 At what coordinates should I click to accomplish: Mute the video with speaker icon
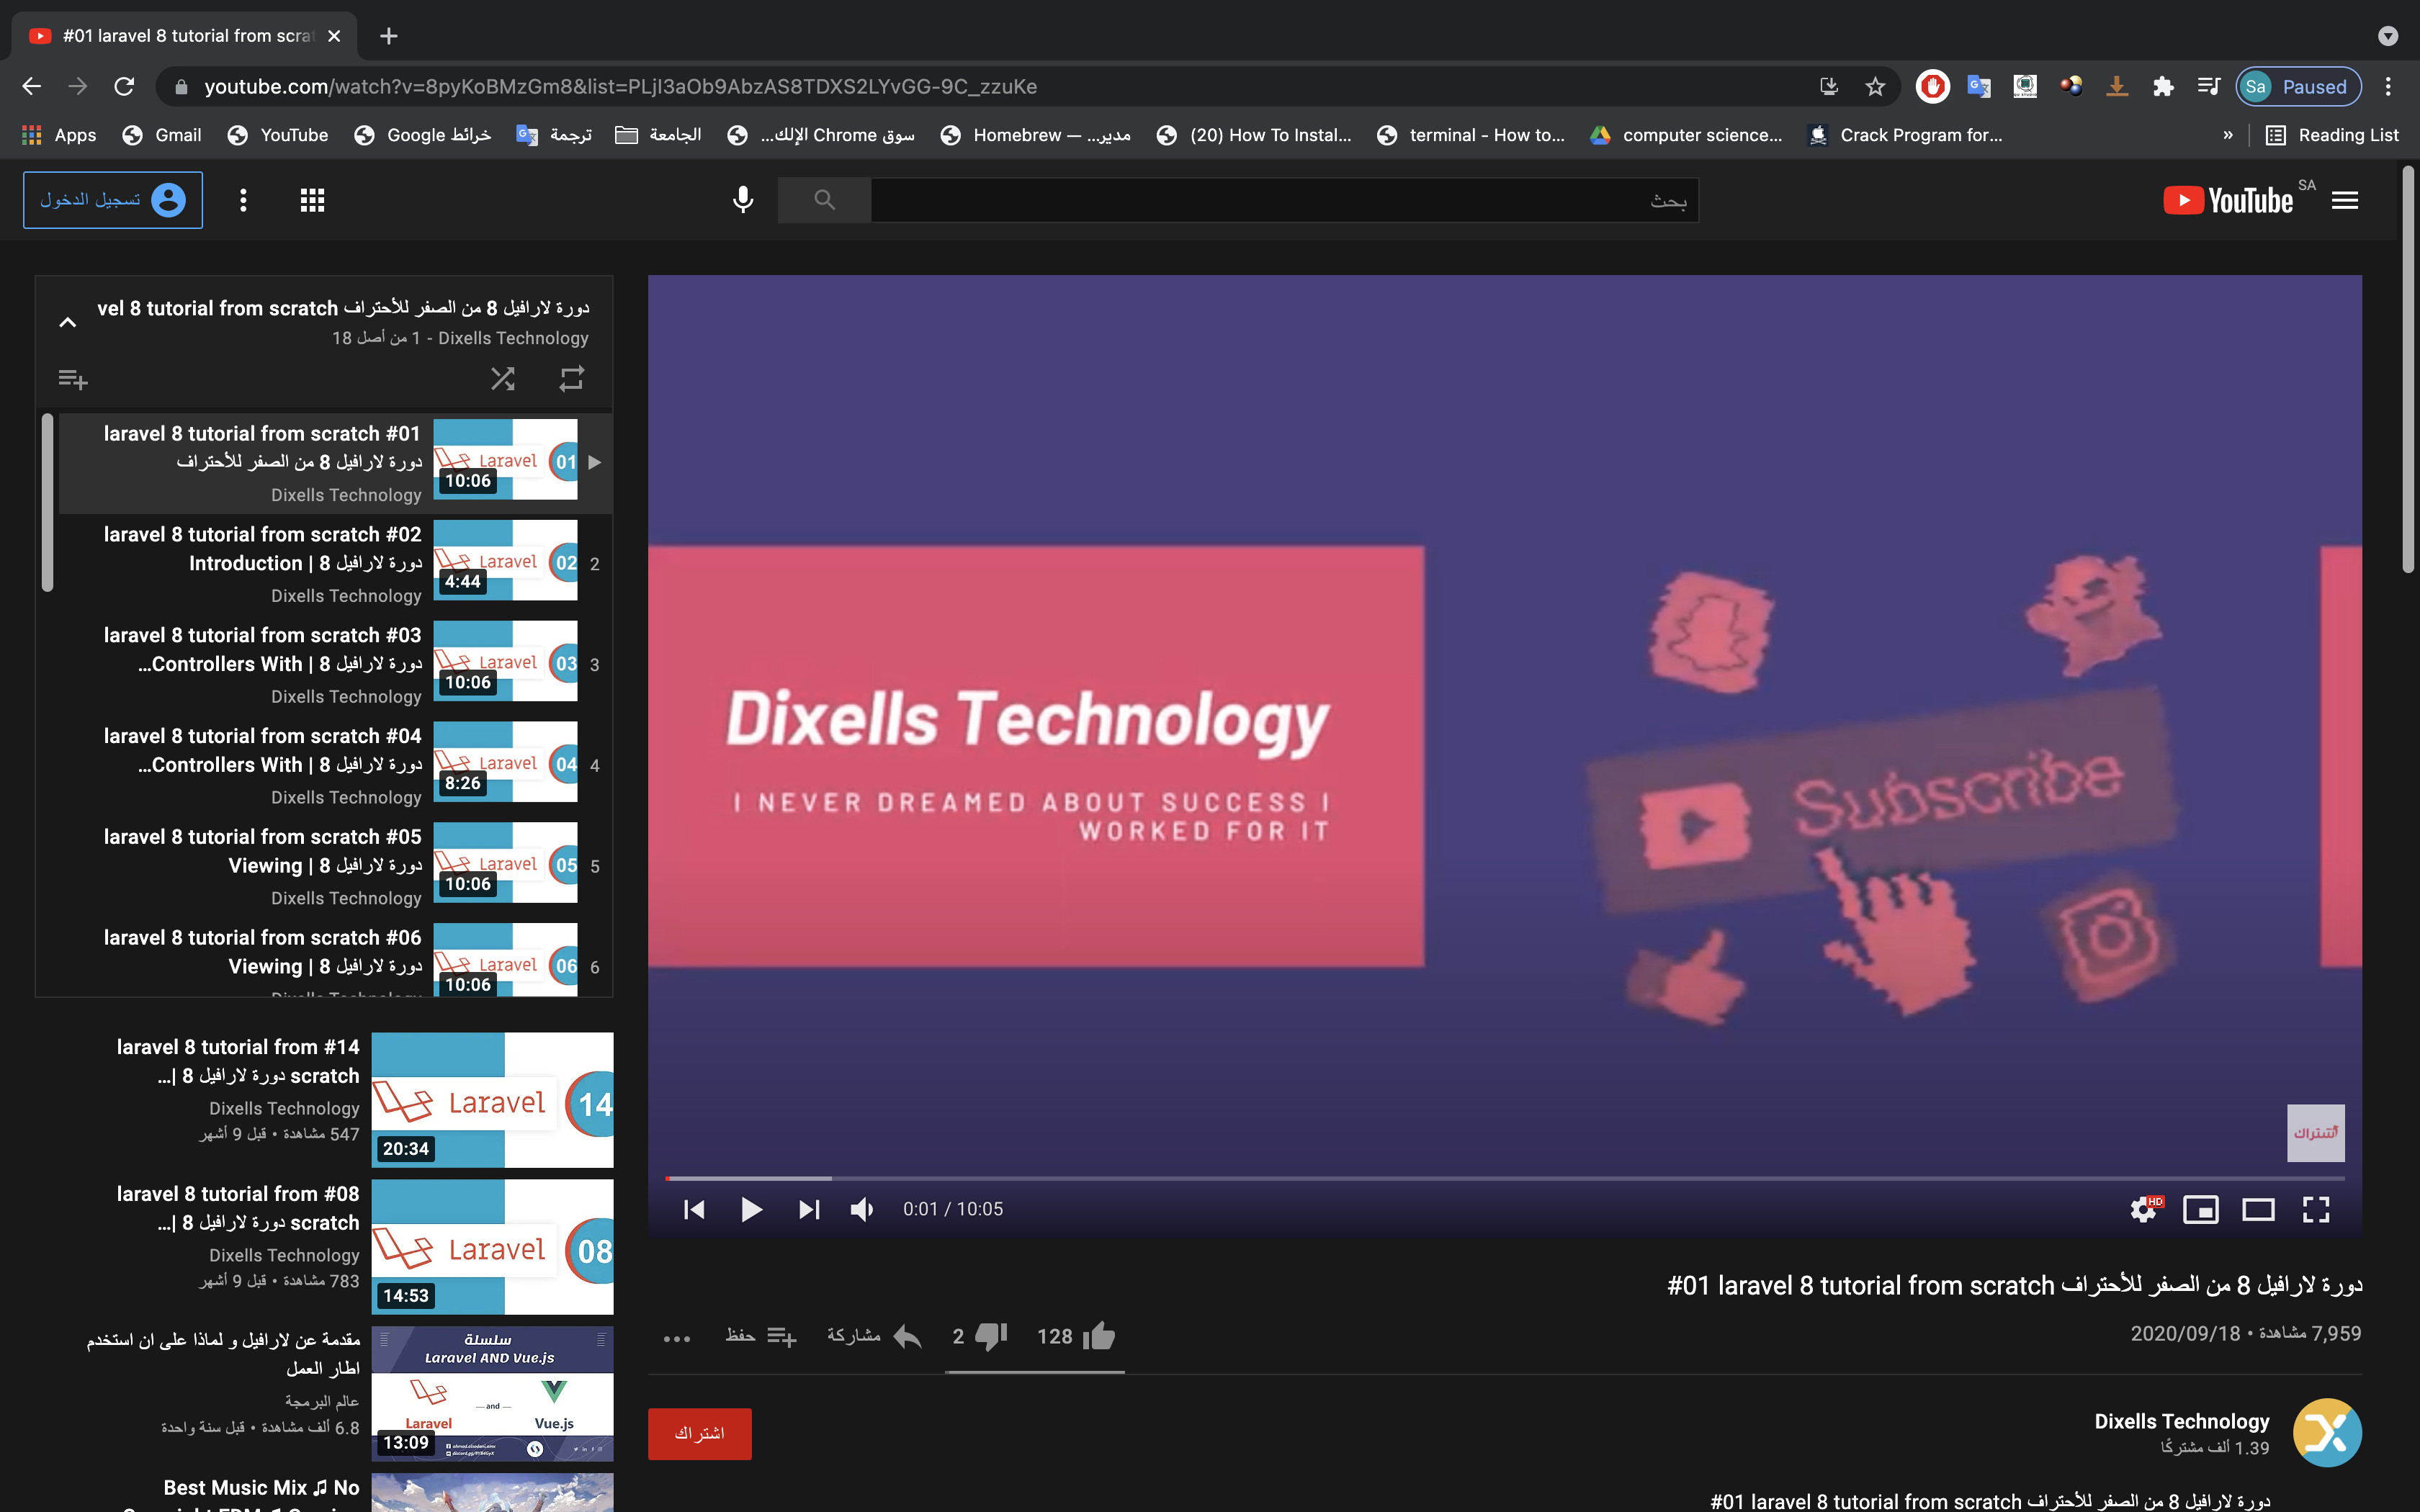(862, 1209)
